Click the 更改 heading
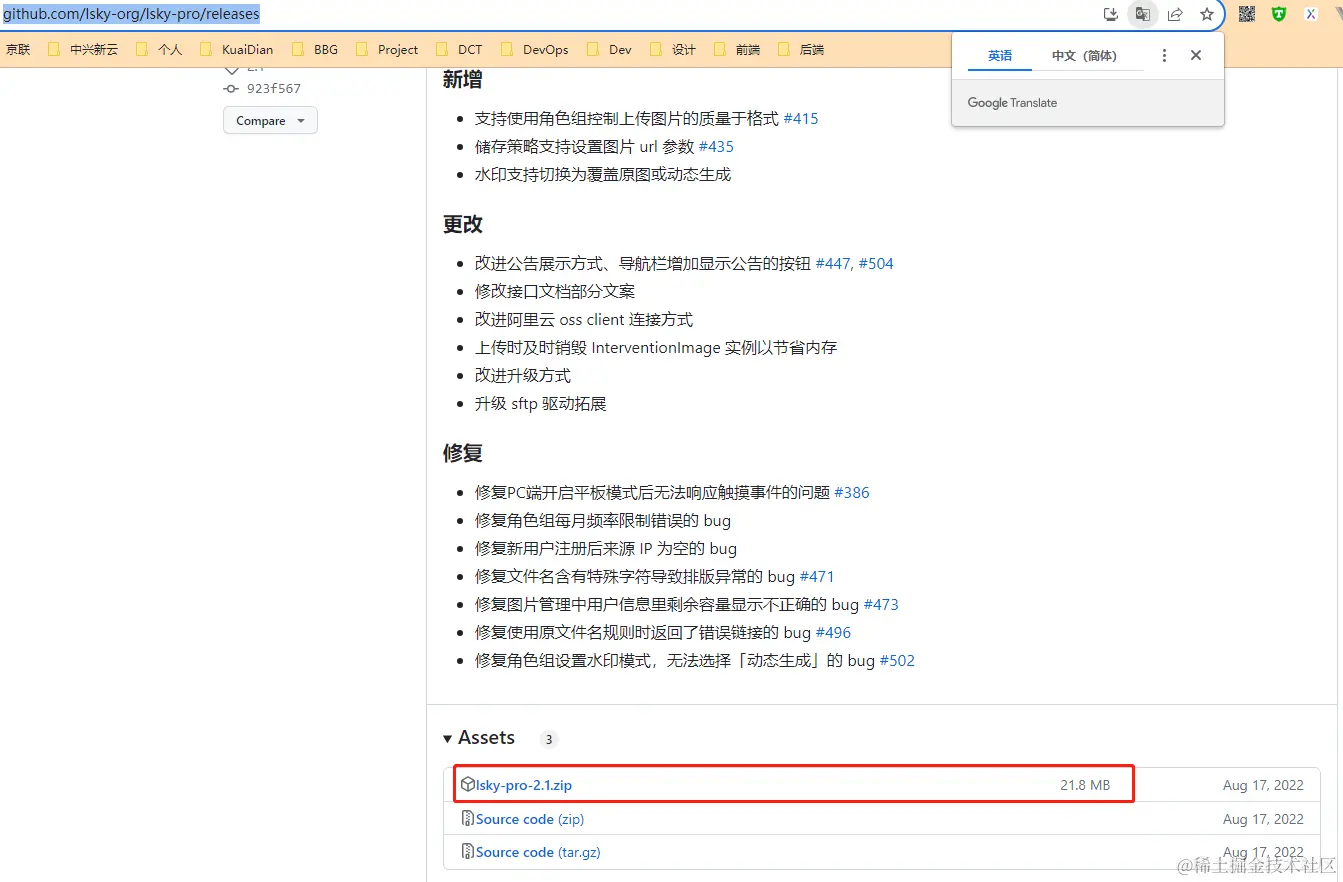Viewport: 1343px width, 882px height. 463,224
